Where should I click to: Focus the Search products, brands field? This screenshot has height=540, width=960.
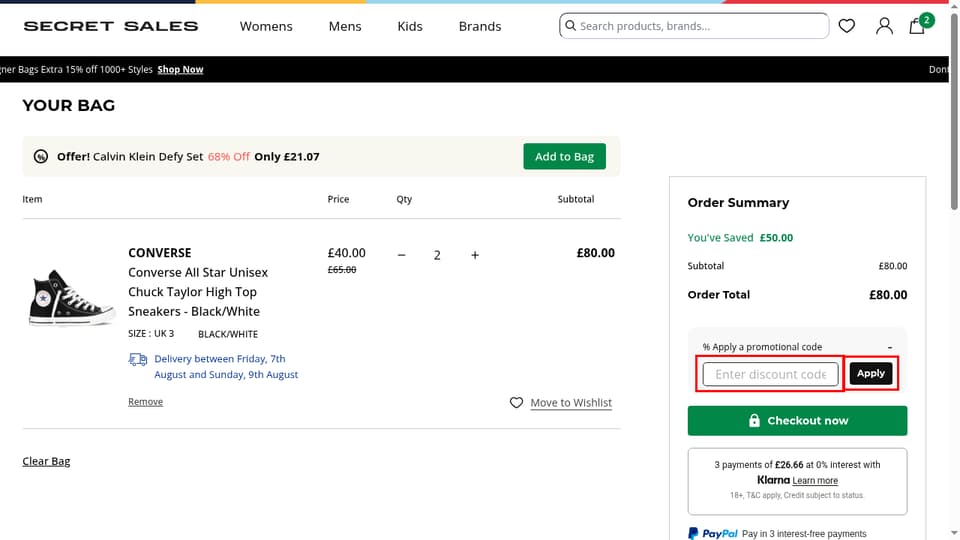(694, 26)
